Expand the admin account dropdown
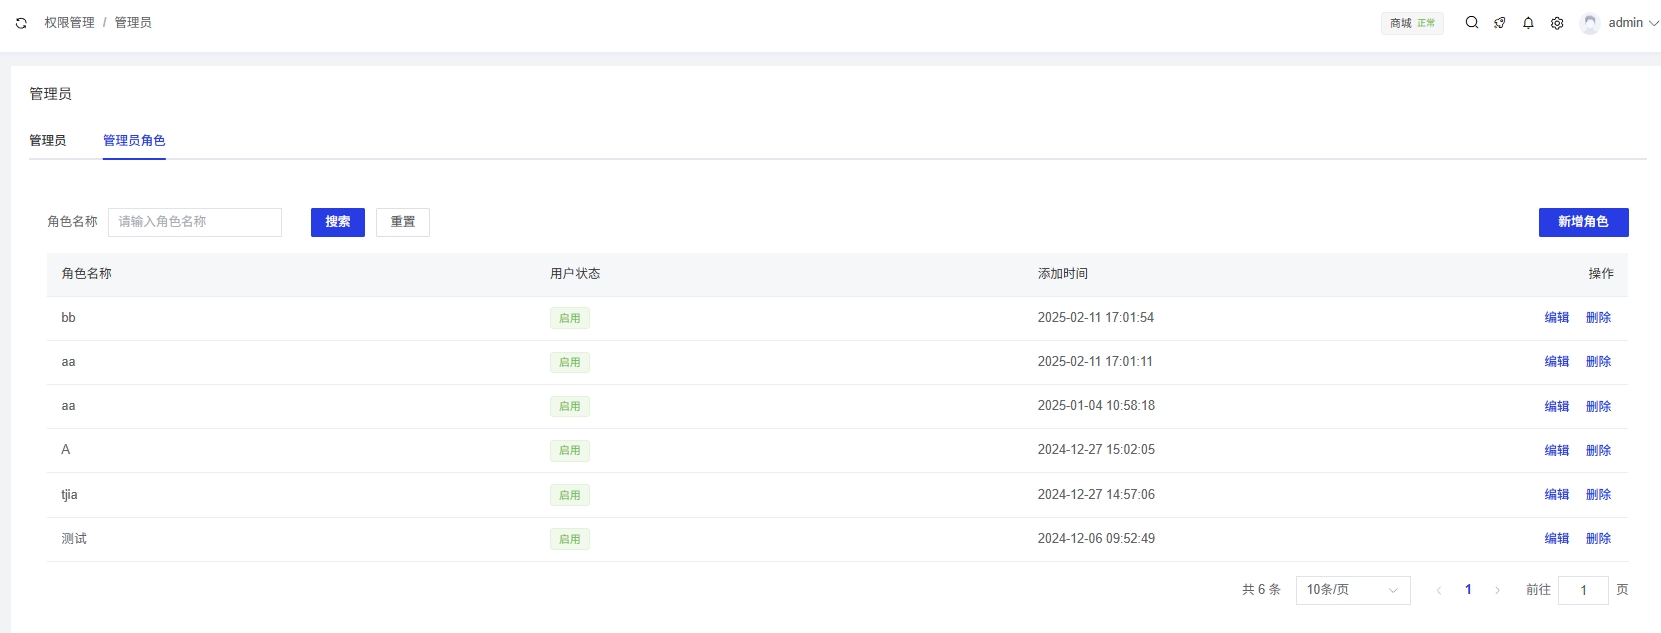Image resolution: width=1661 pixels, height=633 pixels. [x=1632, y=23]
